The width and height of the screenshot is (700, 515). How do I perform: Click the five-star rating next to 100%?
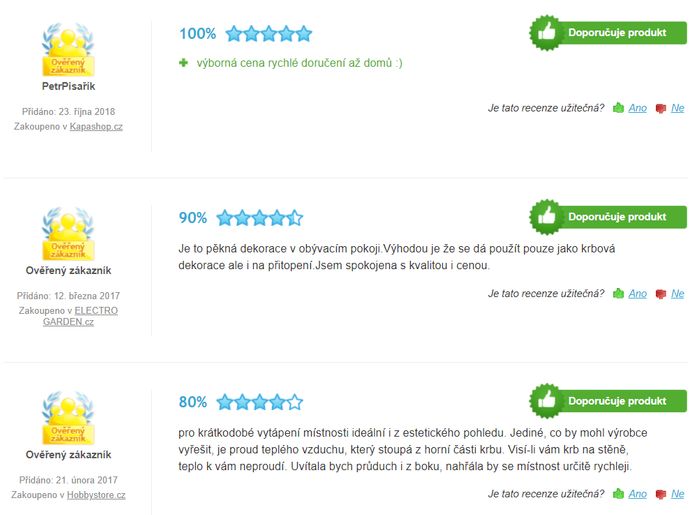pyautogui.click(x=269, y=33)
